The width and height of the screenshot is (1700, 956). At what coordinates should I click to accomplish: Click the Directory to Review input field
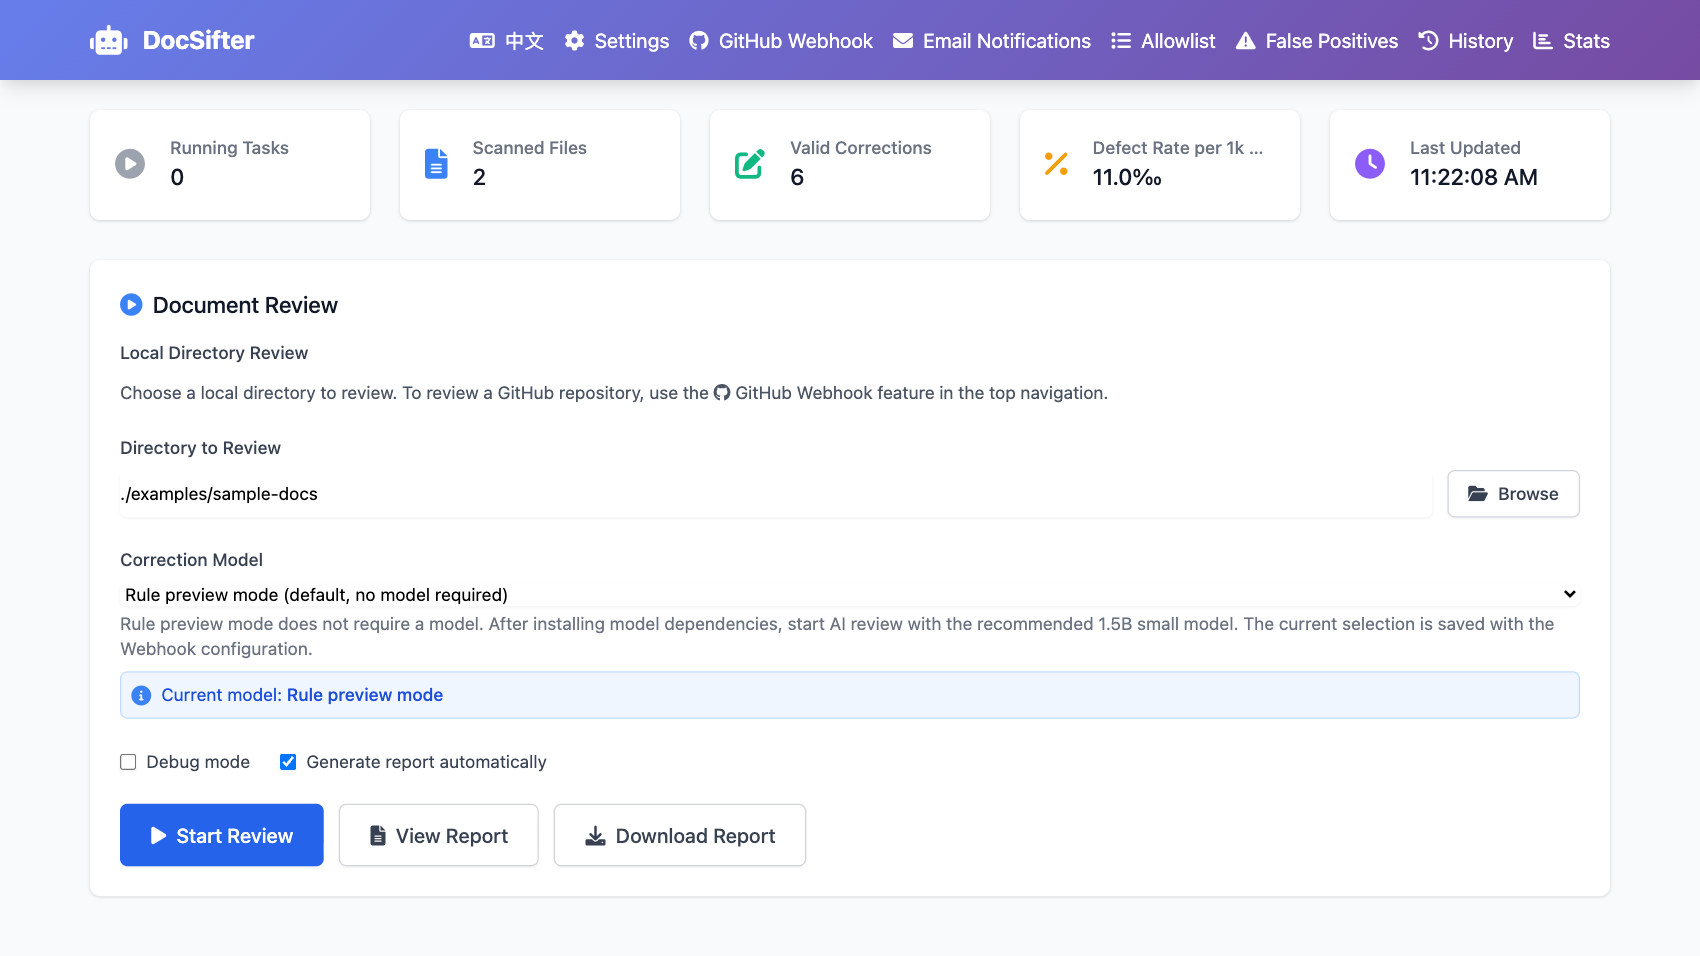(x=776, y=494)
